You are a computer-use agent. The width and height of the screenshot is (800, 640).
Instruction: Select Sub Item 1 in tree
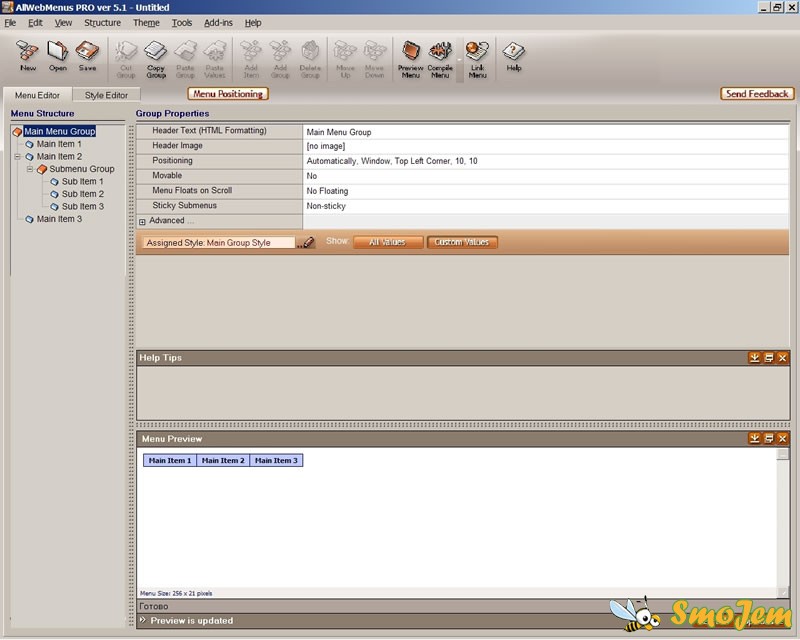click(x=83, y=181)
